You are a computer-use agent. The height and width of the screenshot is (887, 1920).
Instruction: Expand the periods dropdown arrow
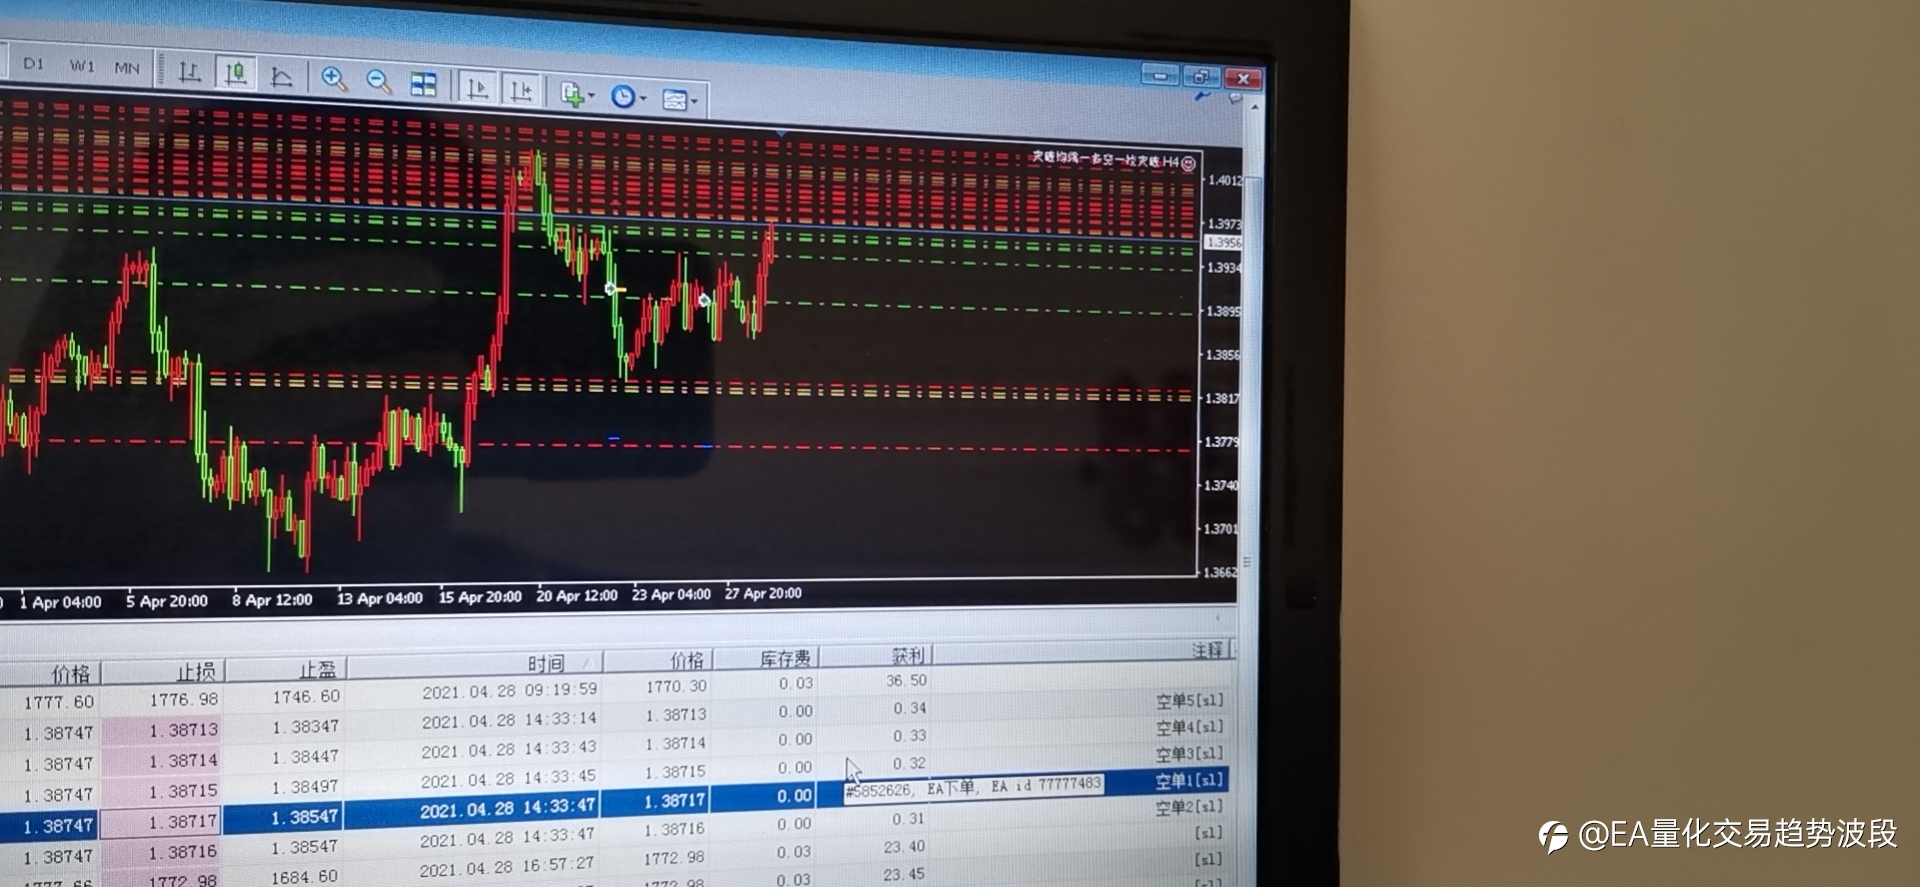click(x=643, y=99)
